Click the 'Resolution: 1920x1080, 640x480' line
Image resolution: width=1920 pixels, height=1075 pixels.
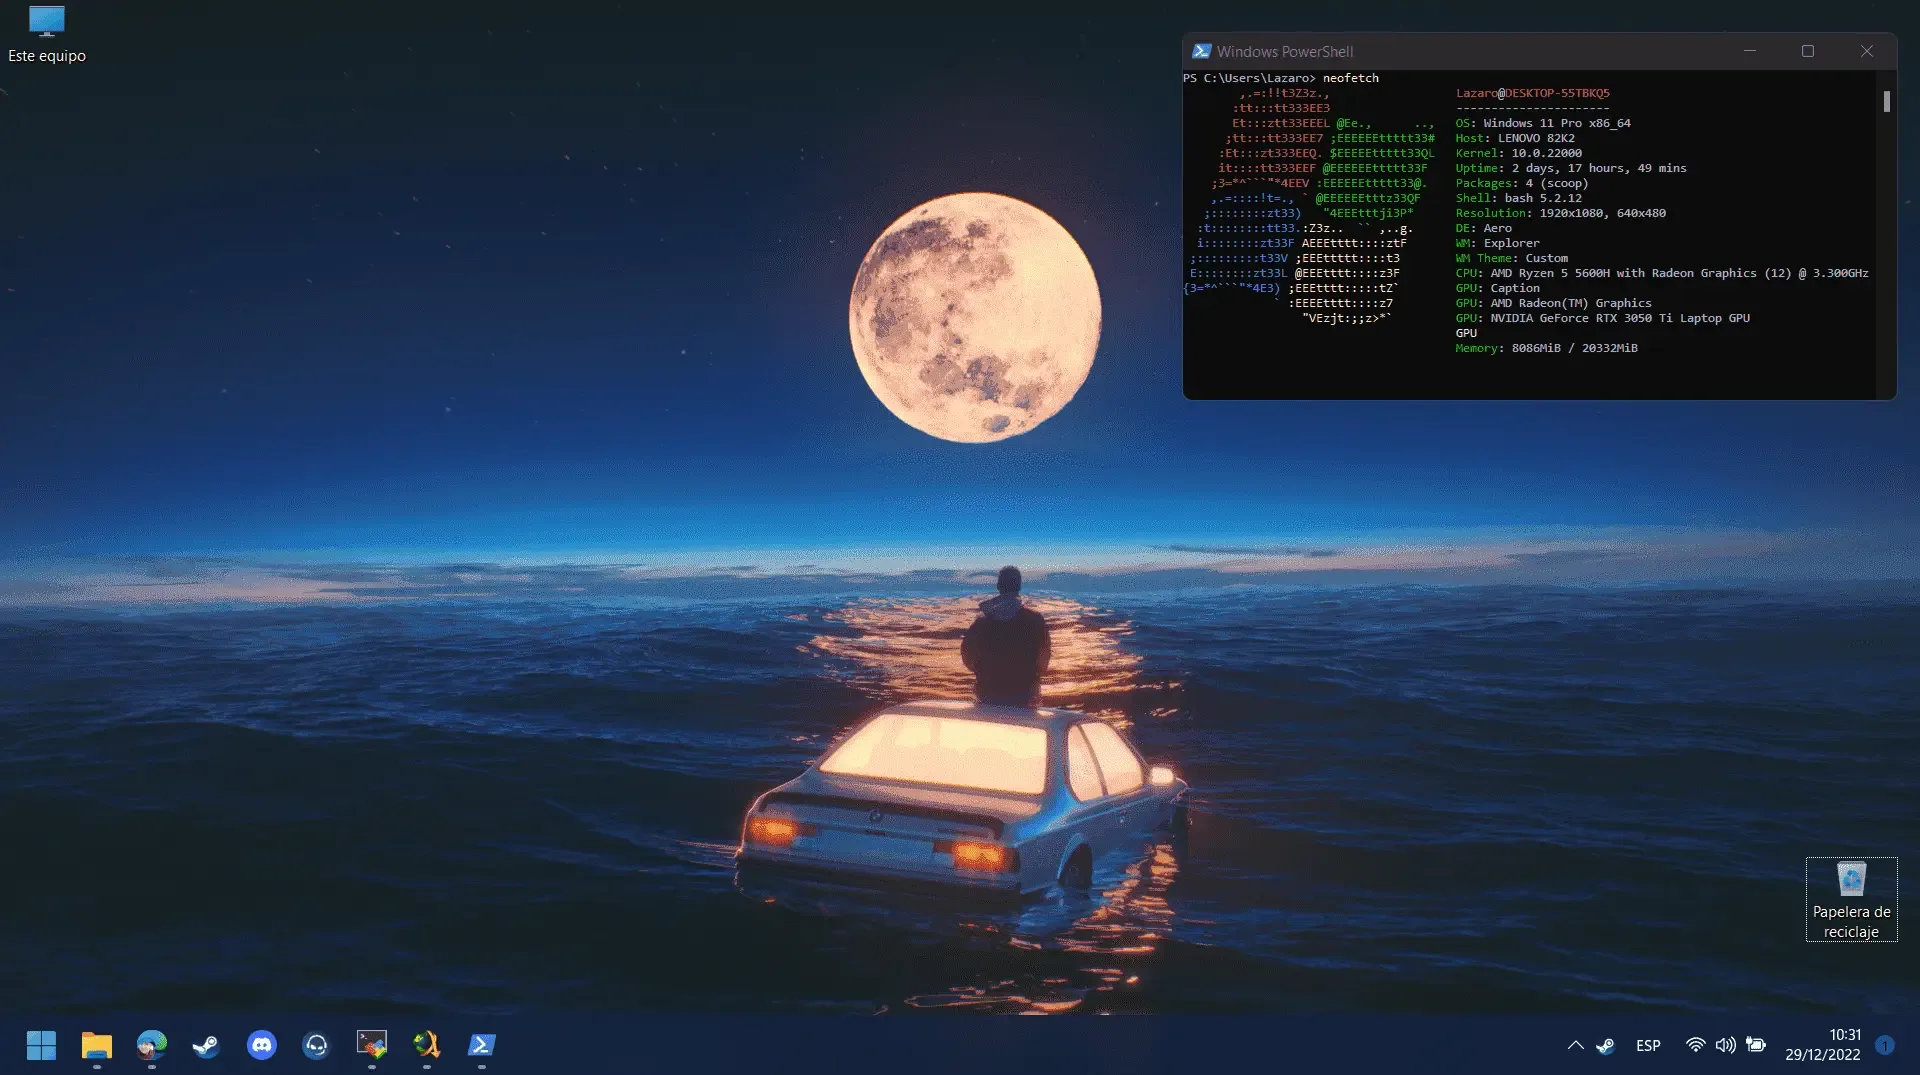click(x=1560, y=213)
